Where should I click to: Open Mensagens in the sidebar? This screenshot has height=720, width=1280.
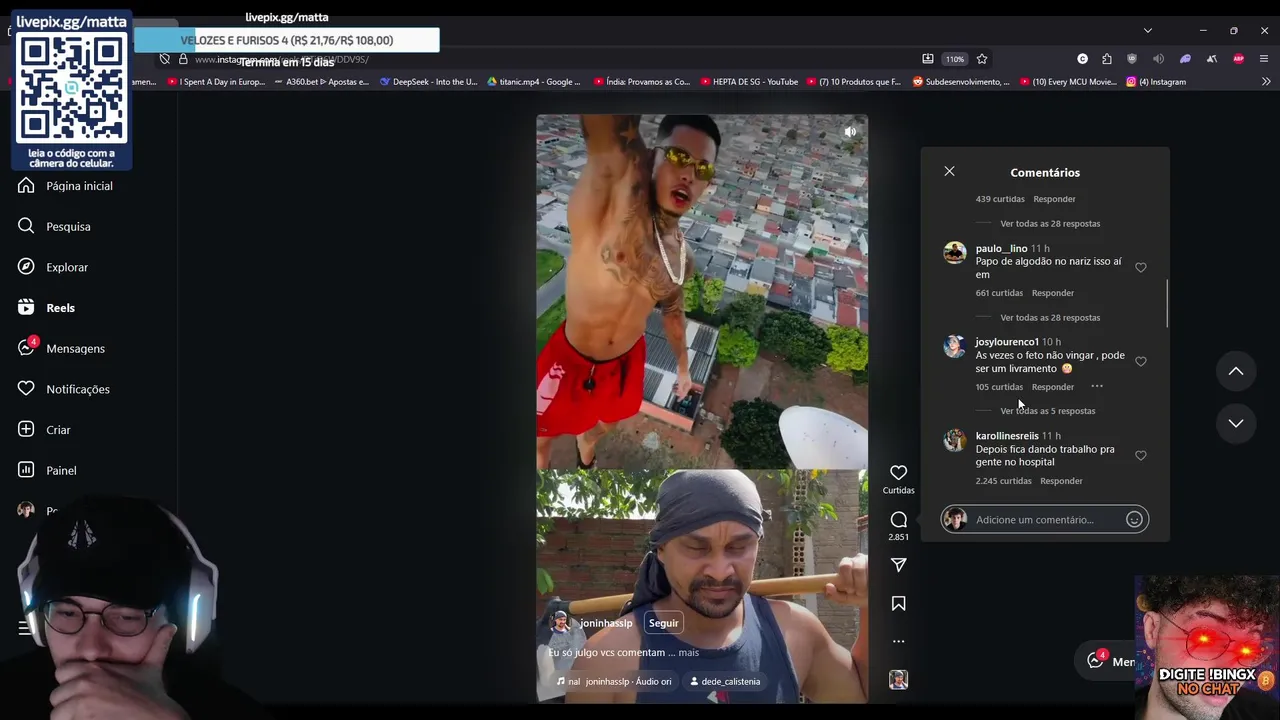click(61, 348)
